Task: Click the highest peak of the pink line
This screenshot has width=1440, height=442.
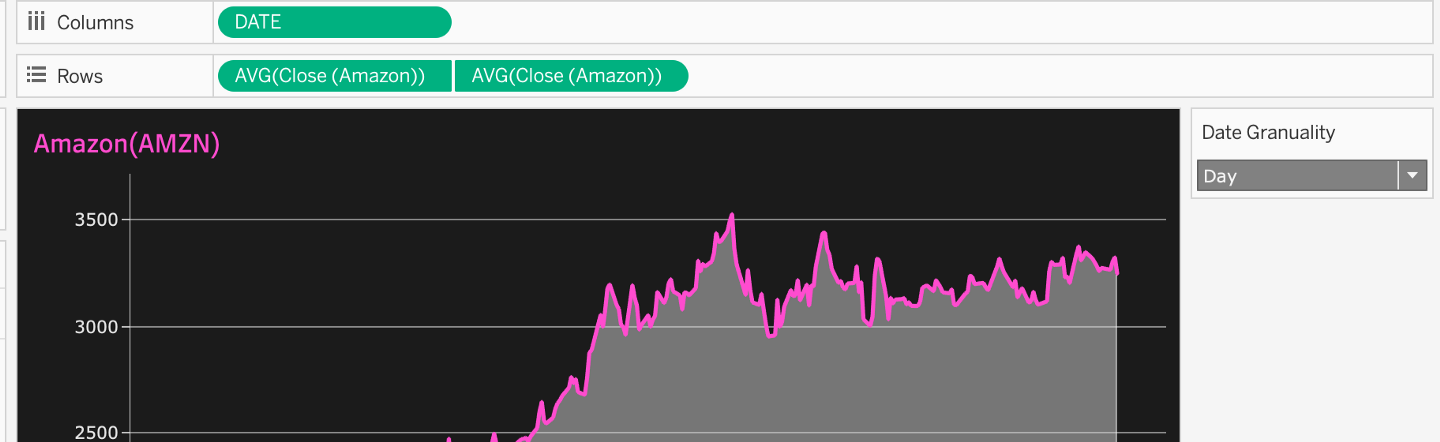Action: click(732, 215)
